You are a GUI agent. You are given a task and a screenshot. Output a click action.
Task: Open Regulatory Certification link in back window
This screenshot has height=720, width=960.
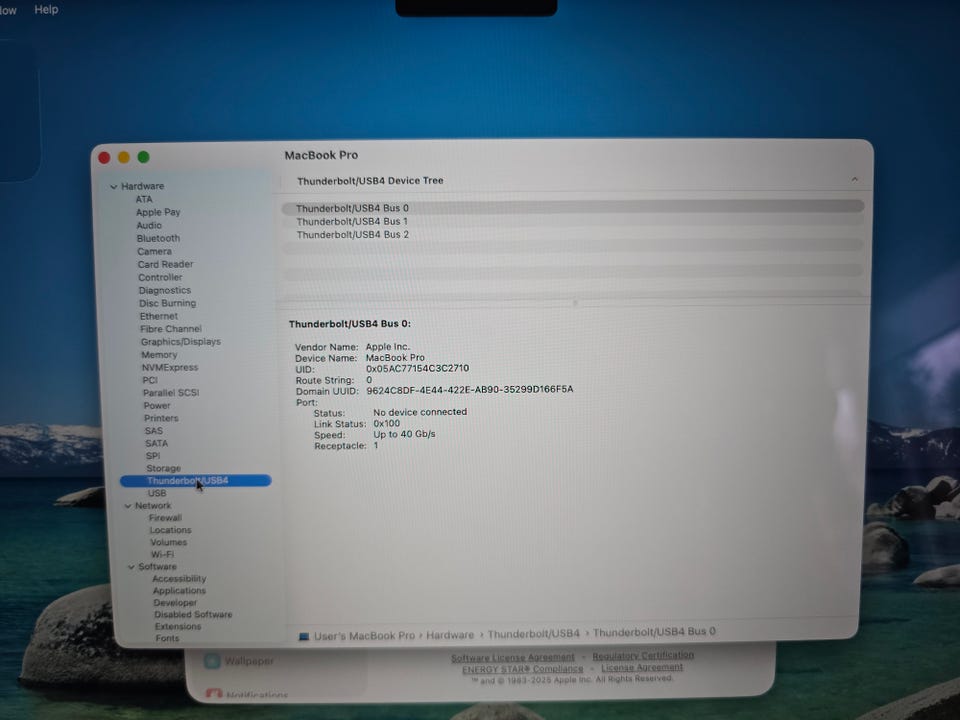tap(643, 656)
